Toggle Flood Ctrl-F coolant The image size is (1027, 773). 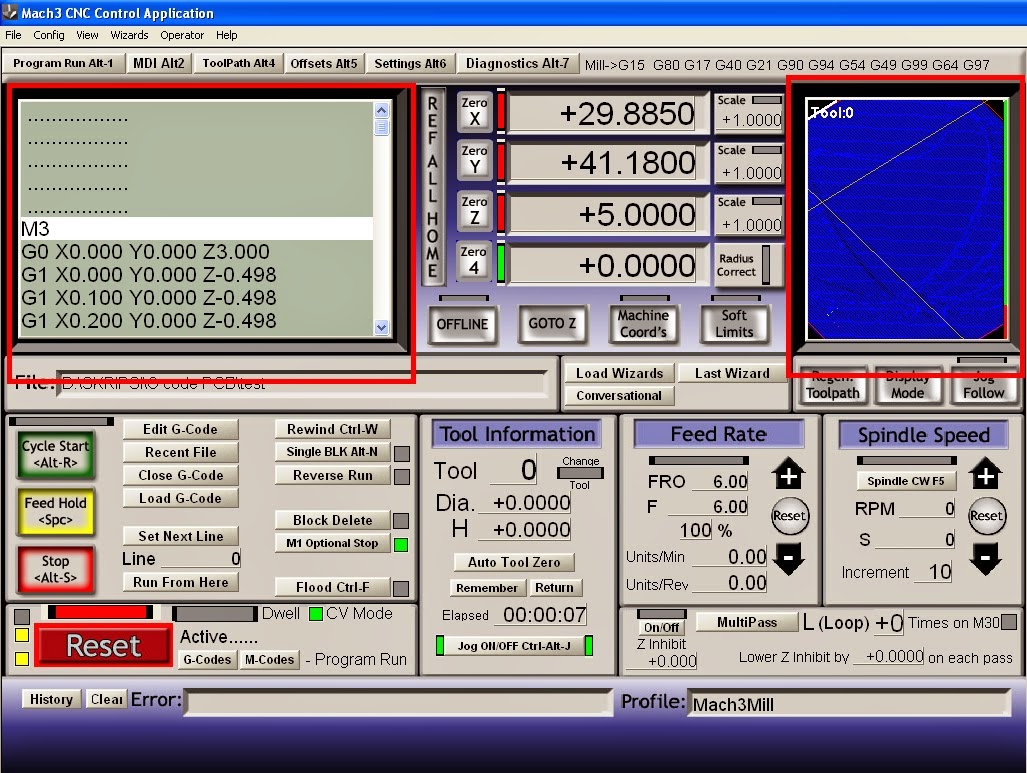pyautogui.click(x=332, y=587)
